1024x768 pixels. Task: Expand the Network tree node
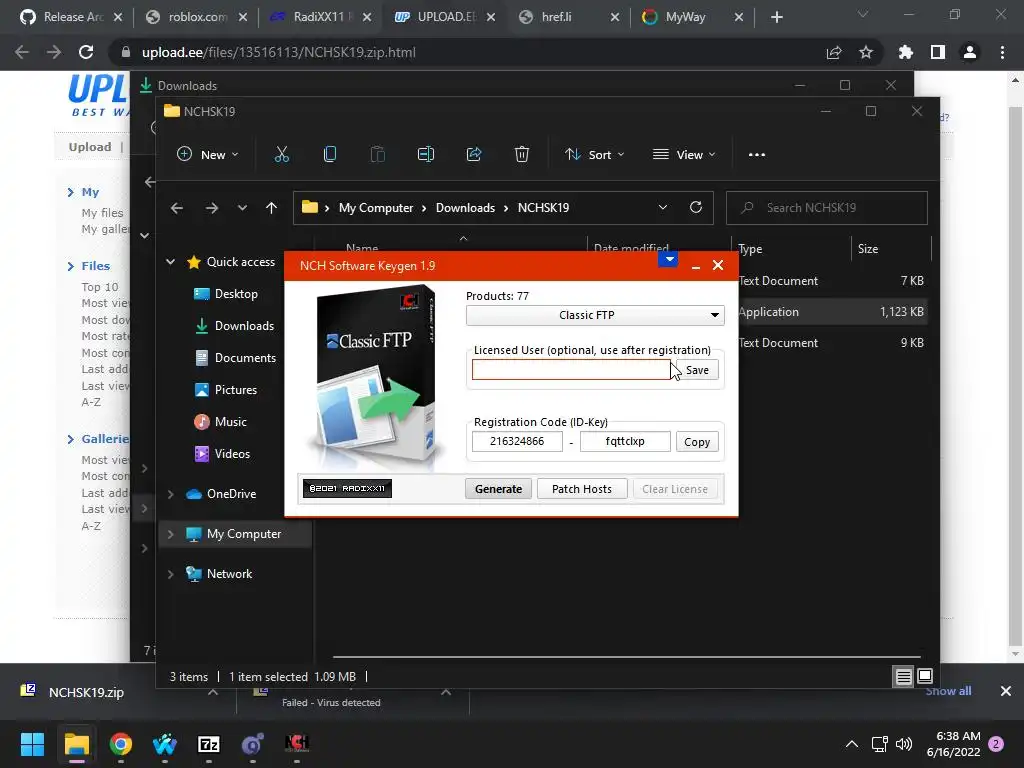tap(170, 574)
